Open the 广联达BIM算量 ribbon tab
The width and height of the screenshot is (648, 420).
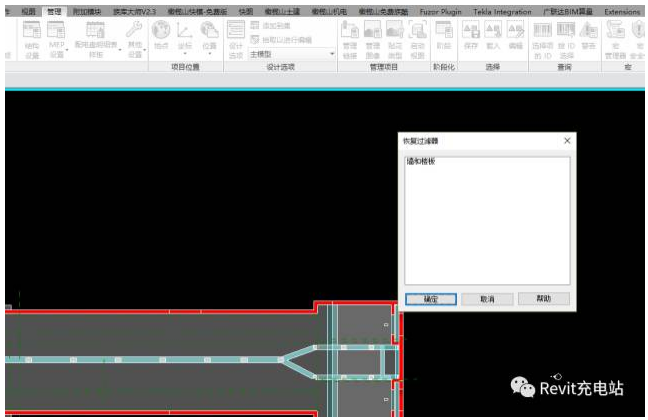(568, 12)
